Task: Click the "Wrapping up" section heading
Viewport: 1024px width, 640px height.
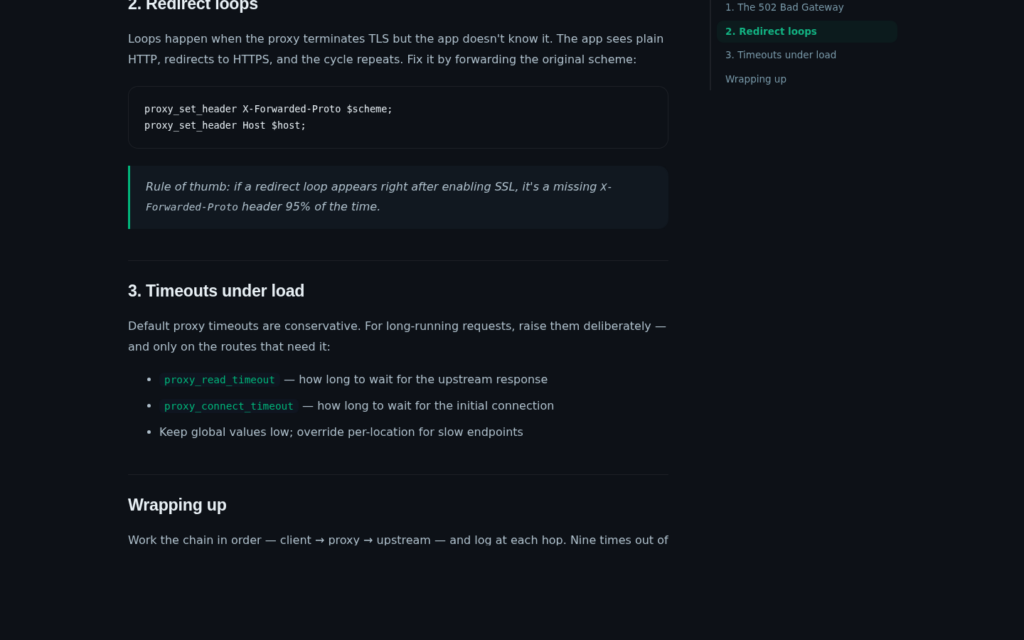Action: tap(177, 505)
